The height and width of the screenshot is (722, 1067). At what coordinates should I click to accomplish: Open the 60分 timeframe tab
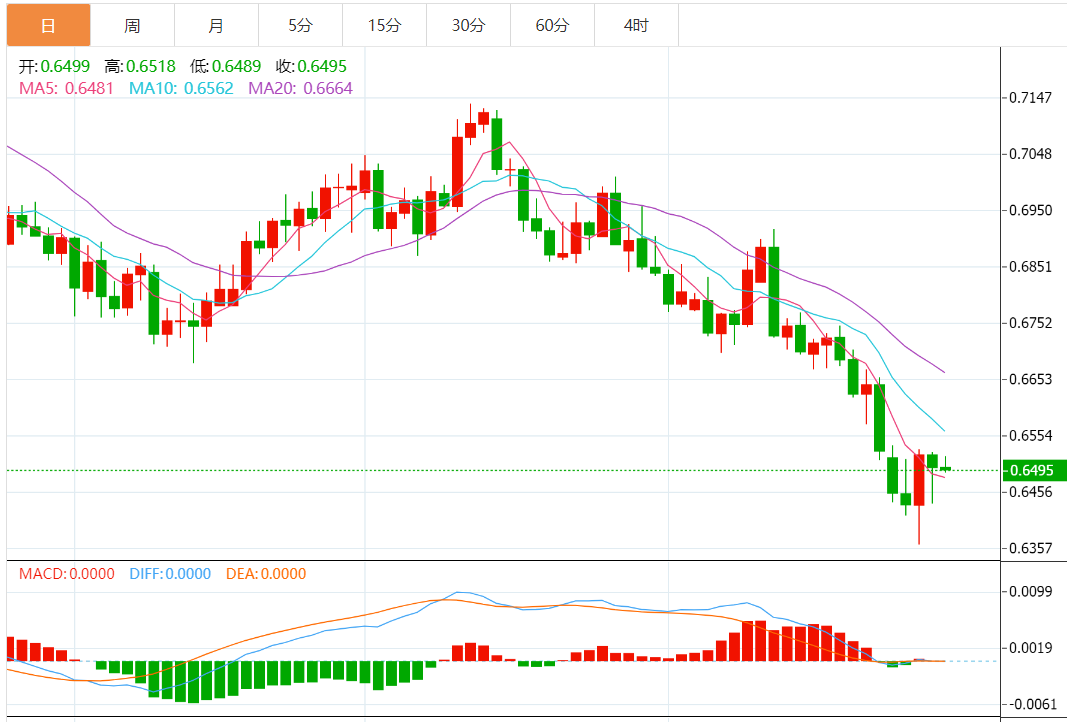pos(552,26)
